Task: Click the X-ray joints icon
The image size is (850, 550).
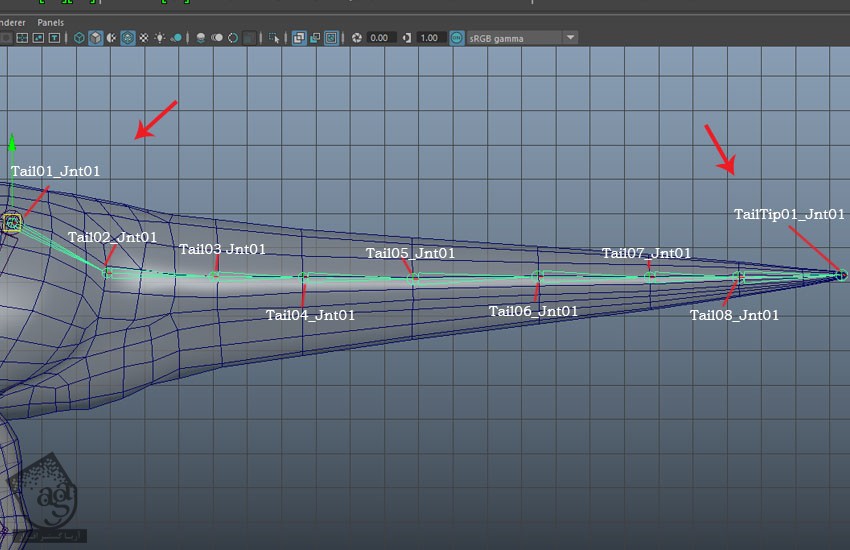Action: click(331, 38)
